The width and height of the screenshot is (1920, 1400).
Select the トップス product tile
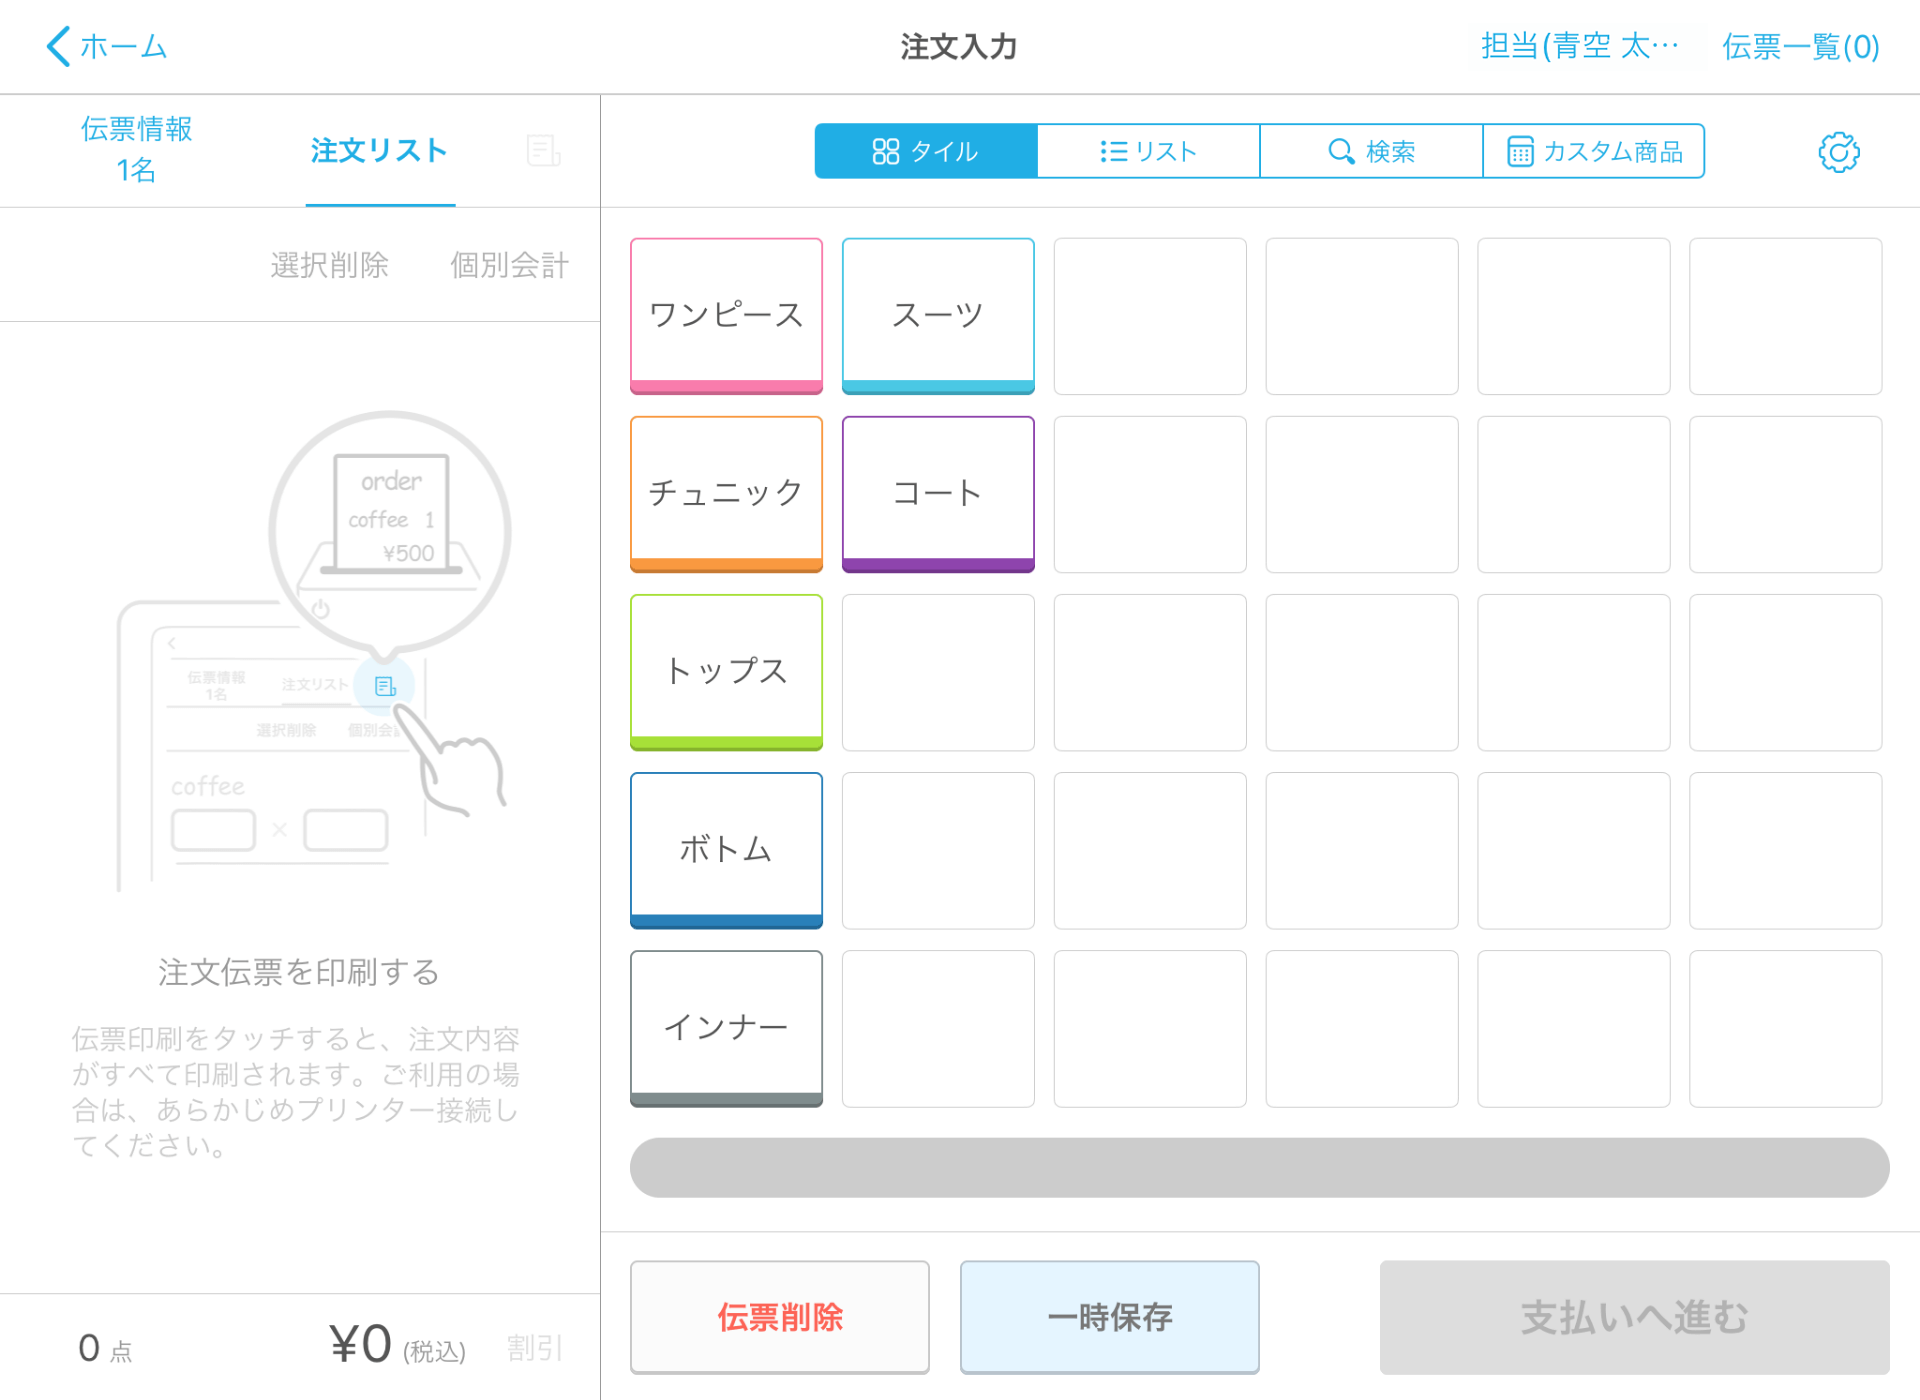click(726, 672)
